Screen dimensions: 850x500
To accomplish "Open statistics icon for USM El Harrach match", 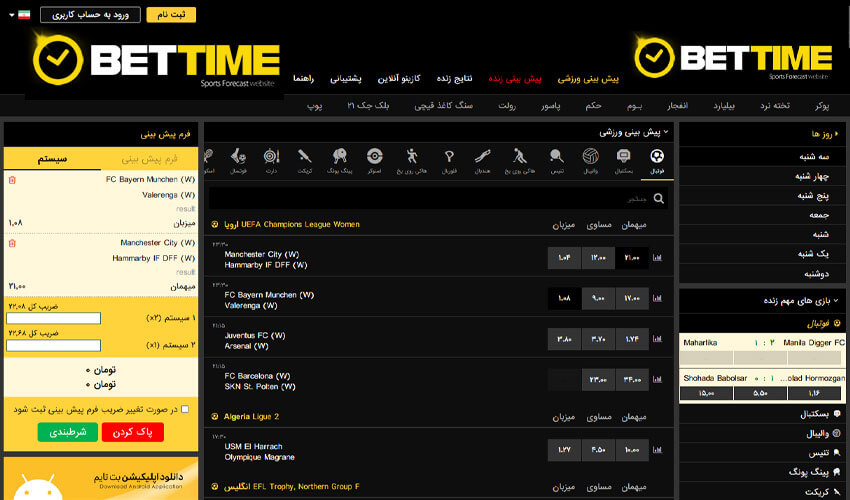I will 658,450.
